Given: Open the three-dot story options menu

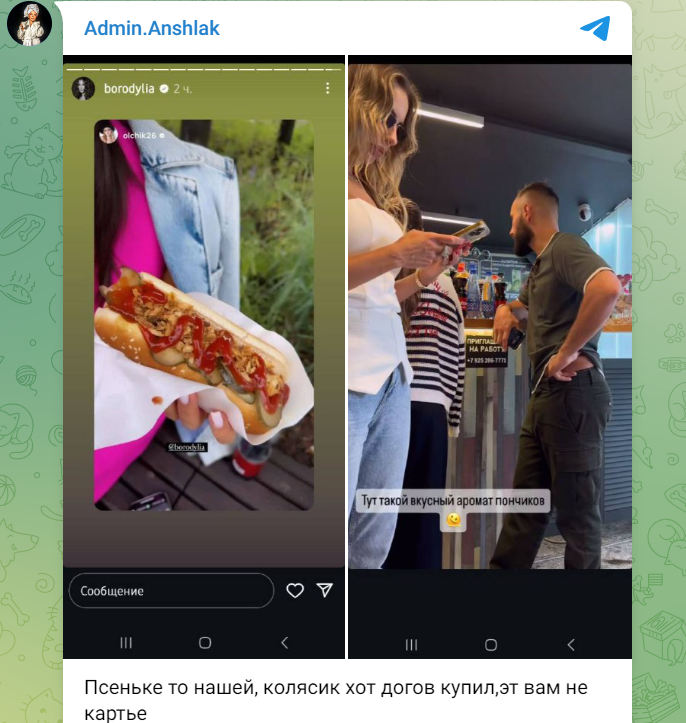Looking at the screenshot, I should tap(327, 89).
